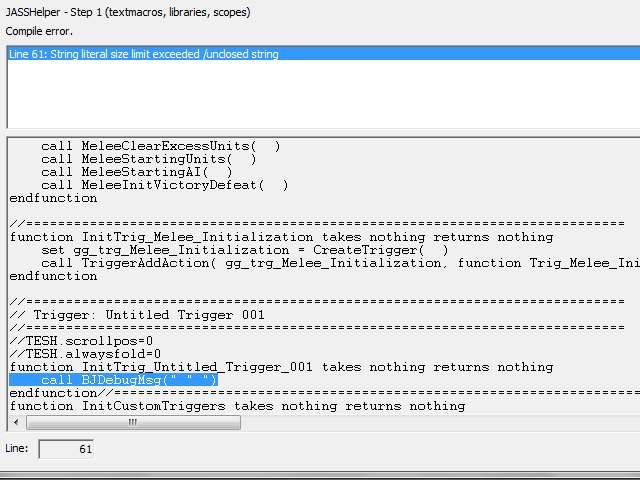
Task: Click the call MeleeStartingAI code line
Action: tap(137, 172)
